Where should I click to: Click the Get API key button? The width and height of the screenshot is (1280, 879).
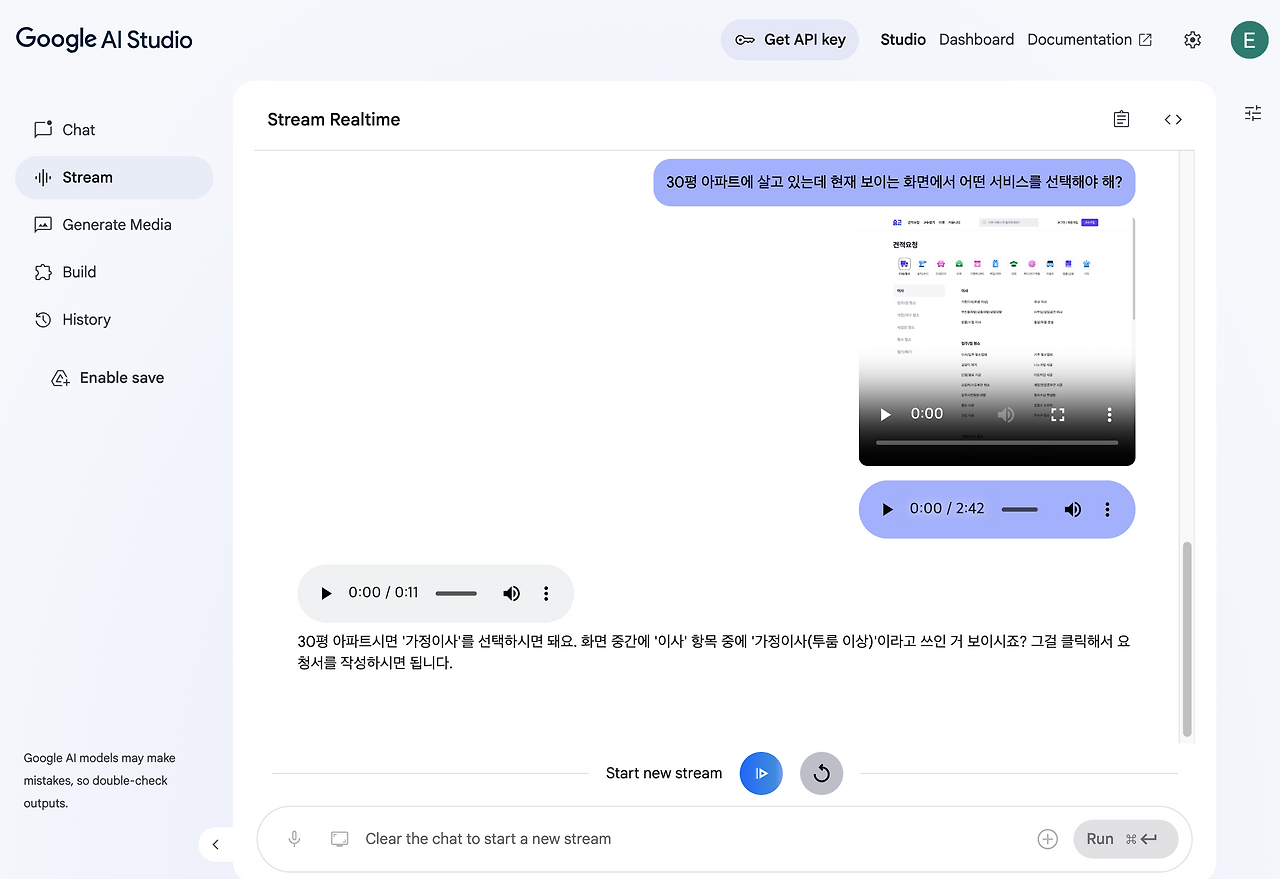click(x=790, y=40)
